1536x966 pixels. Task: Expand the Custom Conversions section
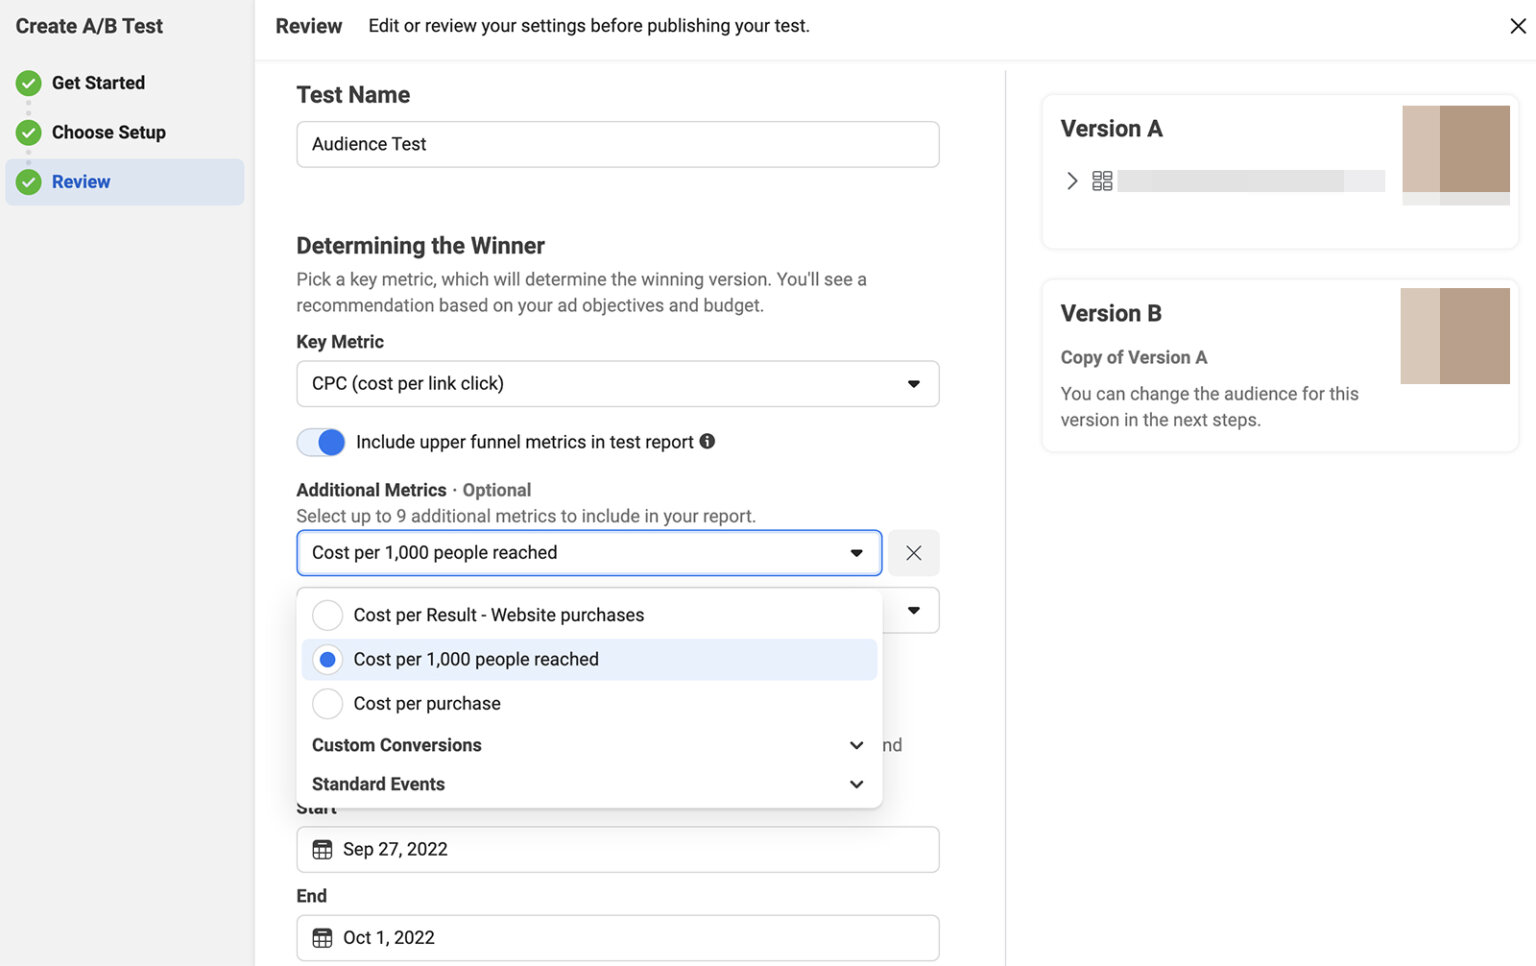[x=856, y=744]
